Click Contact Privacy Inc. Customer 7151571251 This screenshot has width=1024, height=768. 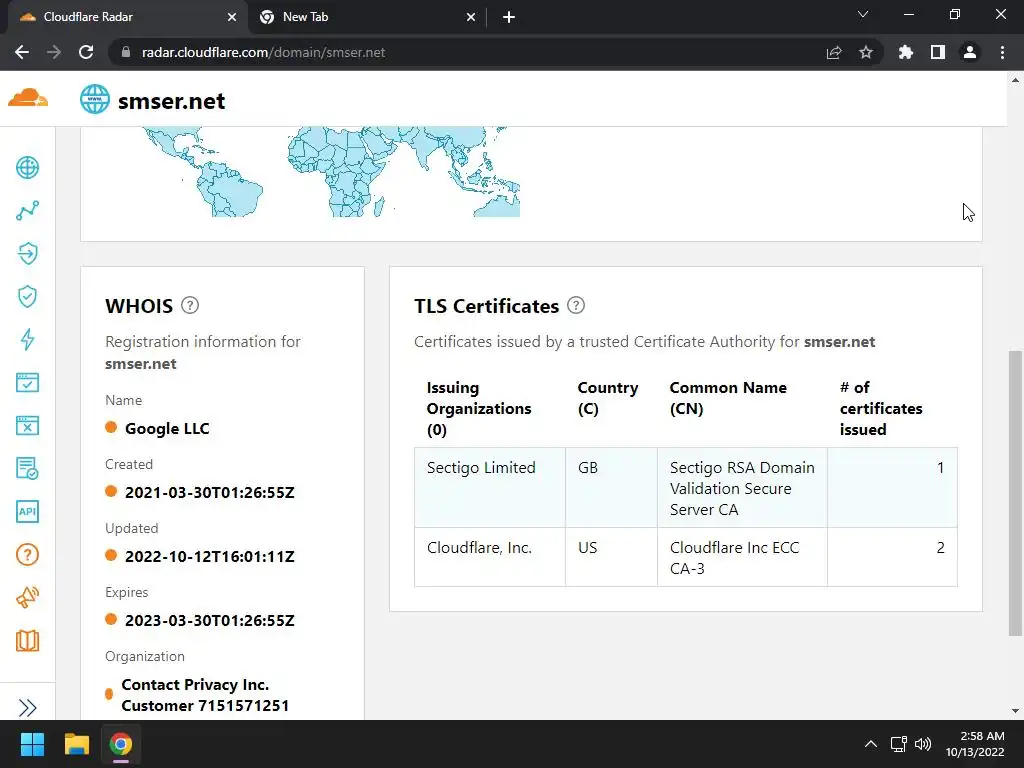pos(205,695)
